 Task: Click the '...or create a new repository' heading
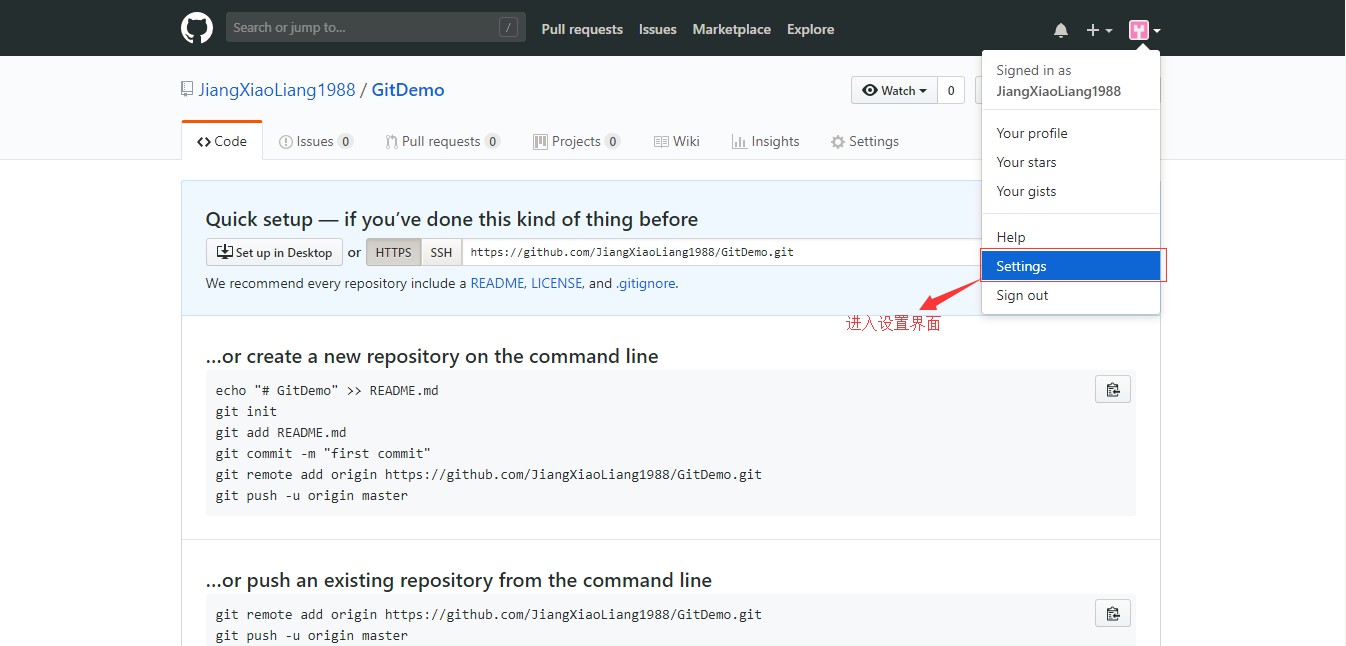432,356
